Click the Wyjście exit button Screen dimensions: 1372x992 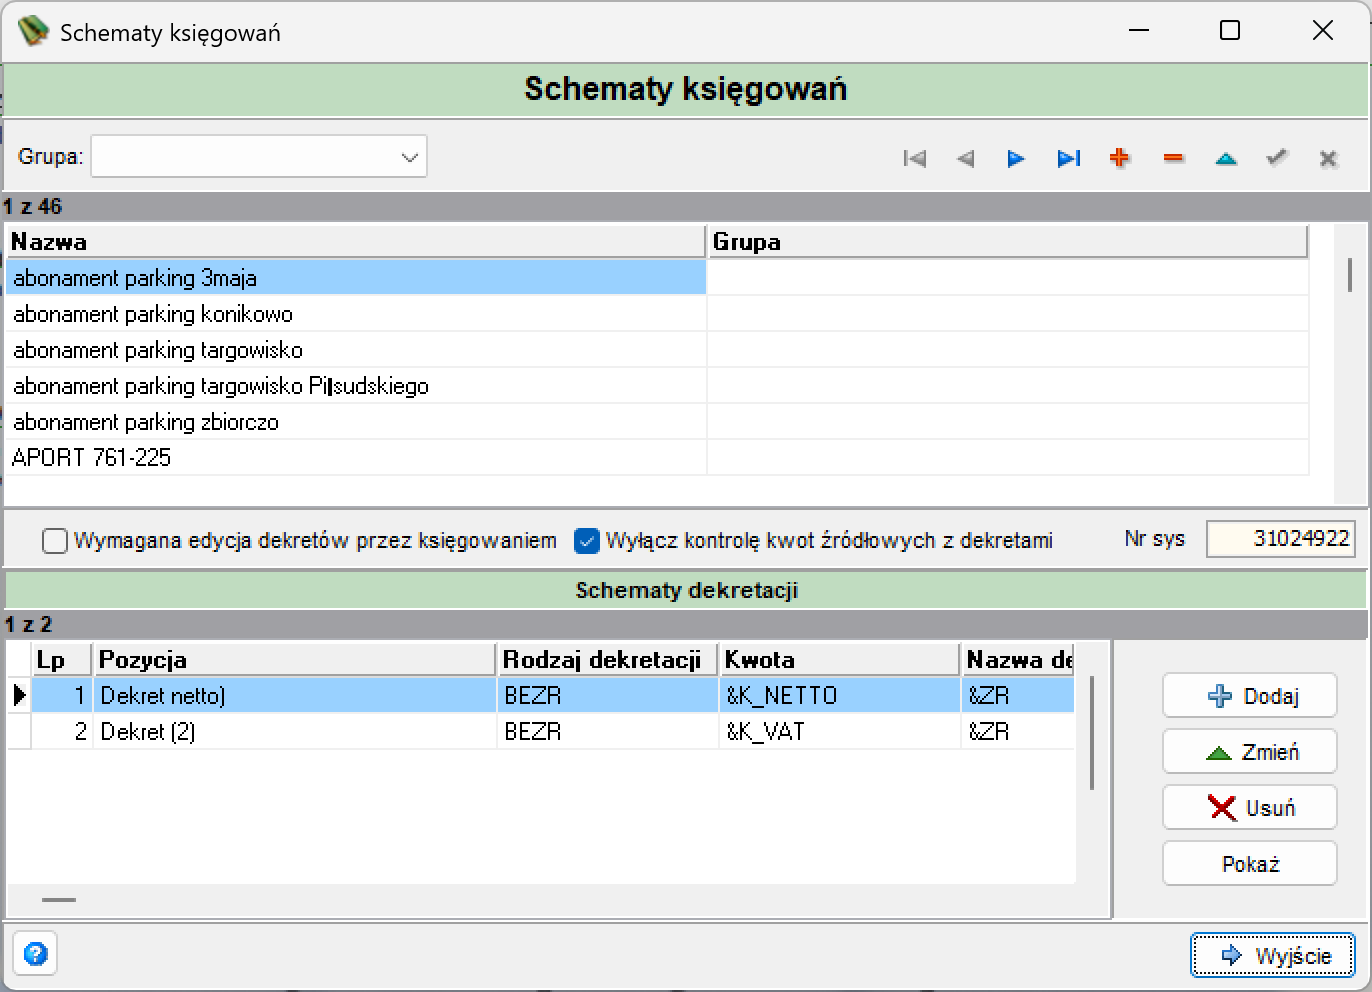tap(1273, 955)
